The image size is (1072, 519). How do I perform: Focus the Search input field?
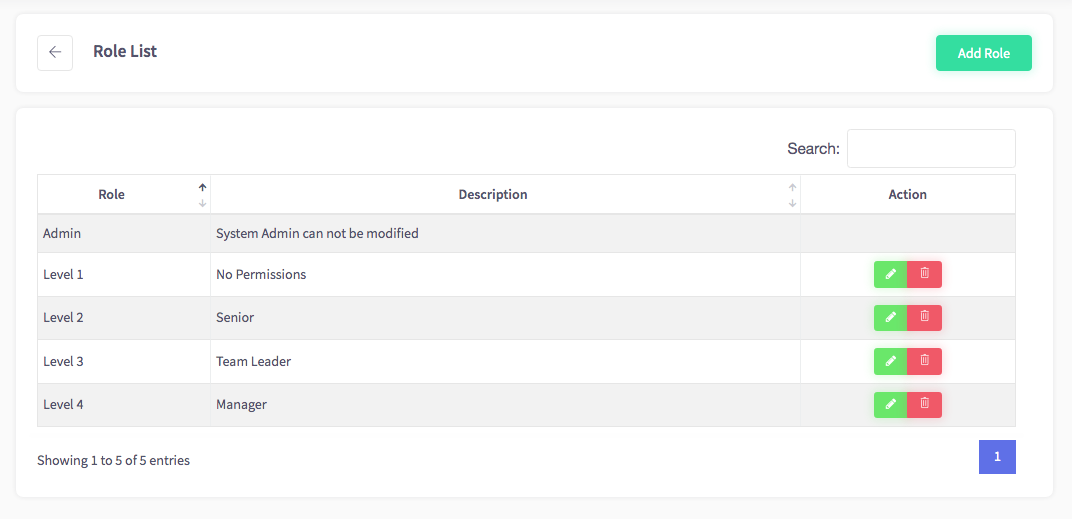tap(931, 148)
